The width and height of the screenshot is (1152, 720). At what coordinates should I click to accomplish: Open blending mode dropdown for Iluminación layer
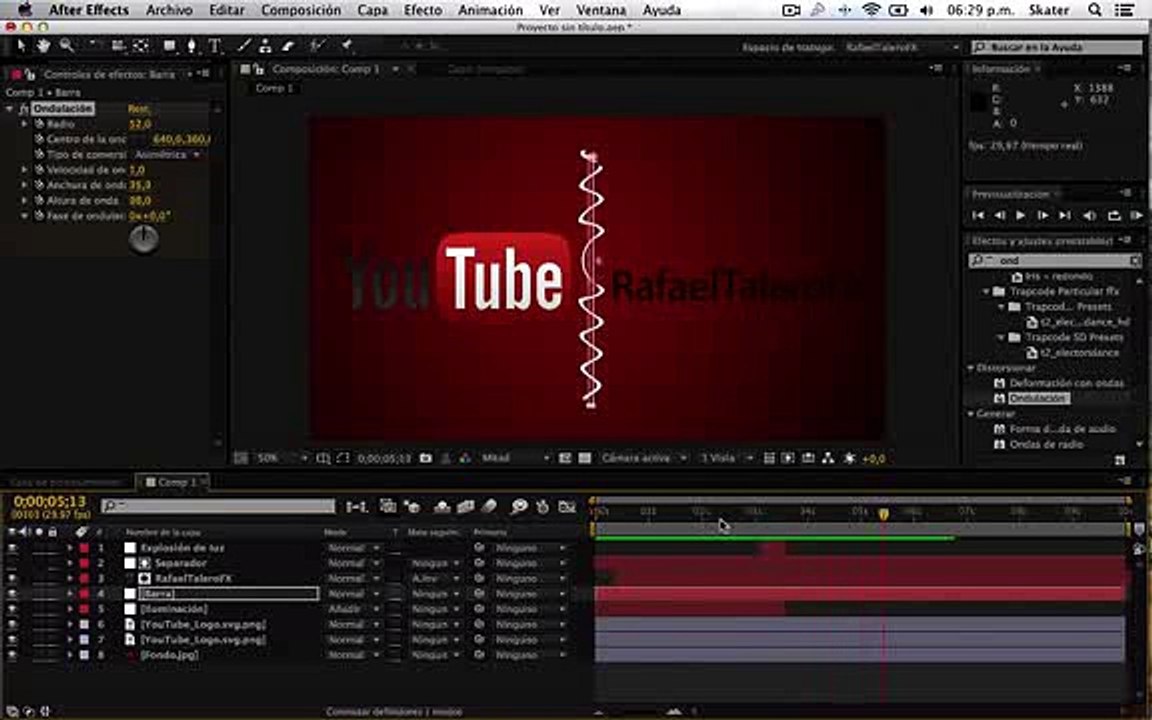354,609
